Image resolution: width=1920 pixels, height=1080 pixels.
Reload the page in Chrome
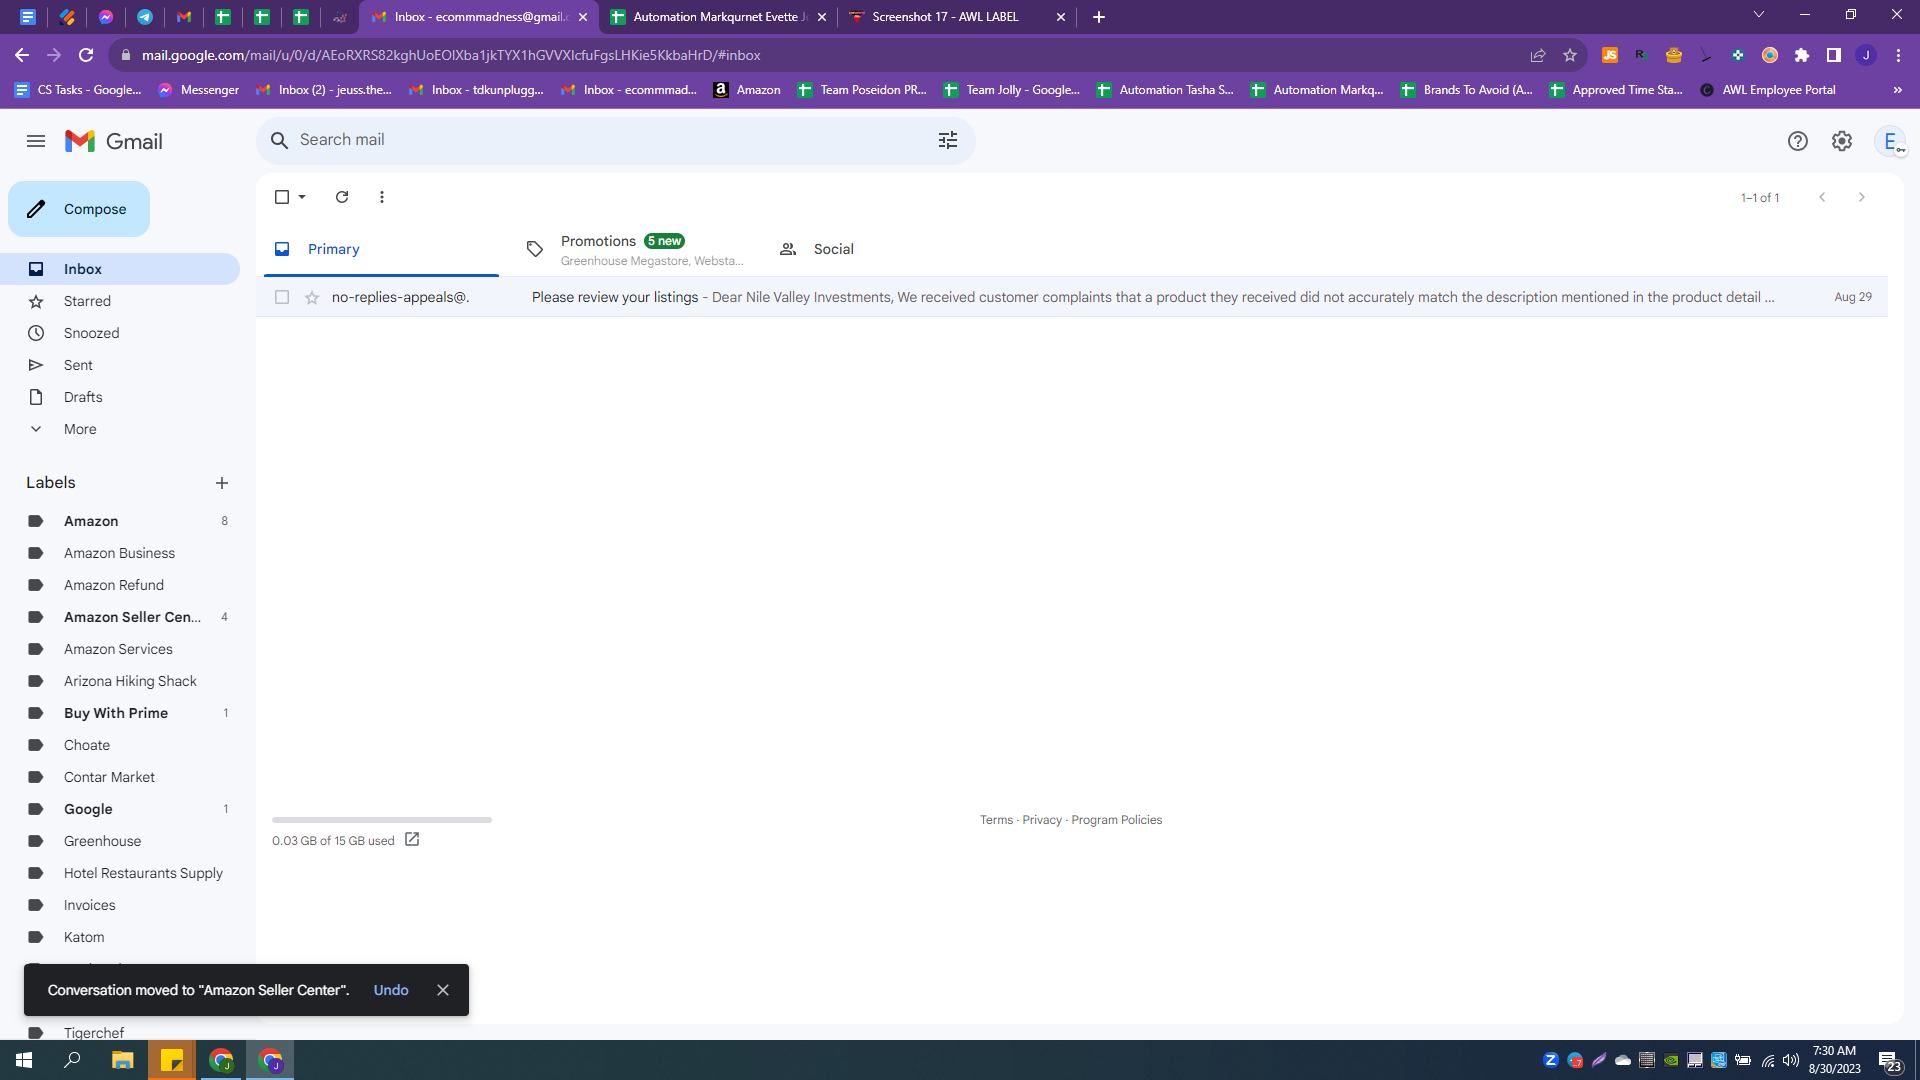pos(86,55)
